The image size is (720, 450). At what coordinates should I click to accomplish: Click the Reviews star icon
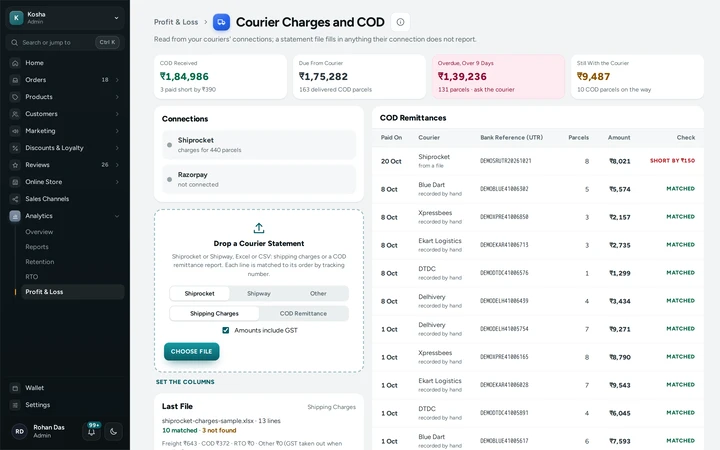[x=15, y=165]
